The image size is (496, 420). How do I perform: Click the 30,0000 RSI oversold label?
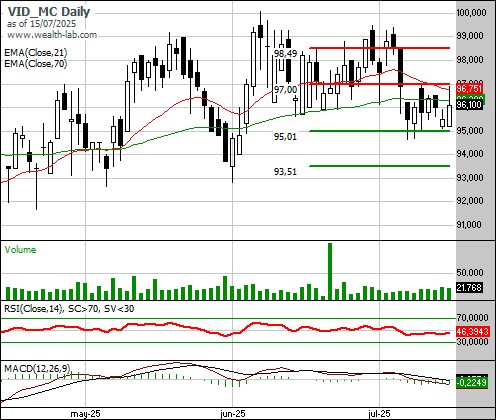[472, 341]
